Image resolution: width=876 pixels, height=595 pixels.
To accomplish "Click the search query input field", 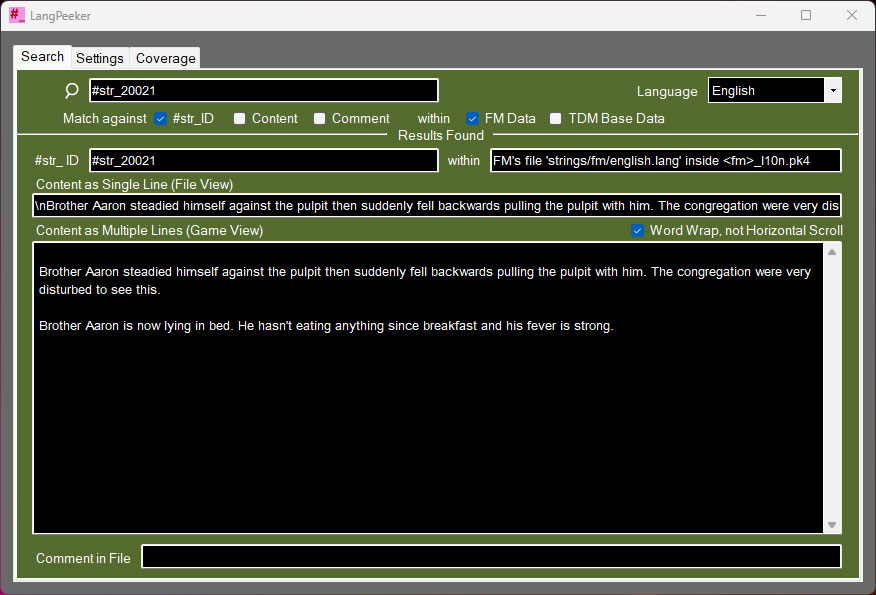I will click(x=263, y=91).
